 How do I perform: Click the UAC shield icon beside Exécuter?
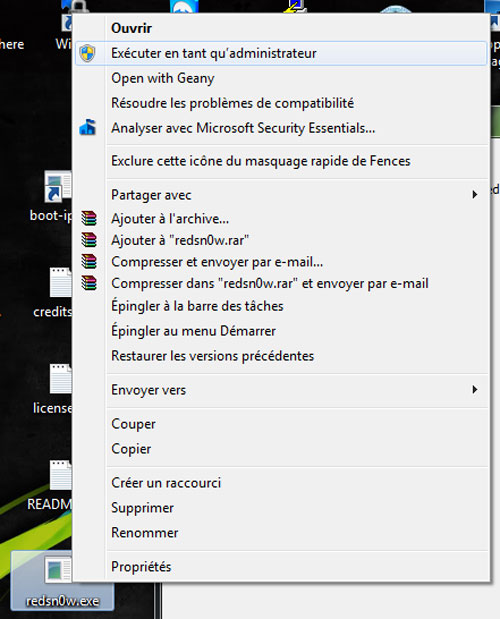coord(87,53)
